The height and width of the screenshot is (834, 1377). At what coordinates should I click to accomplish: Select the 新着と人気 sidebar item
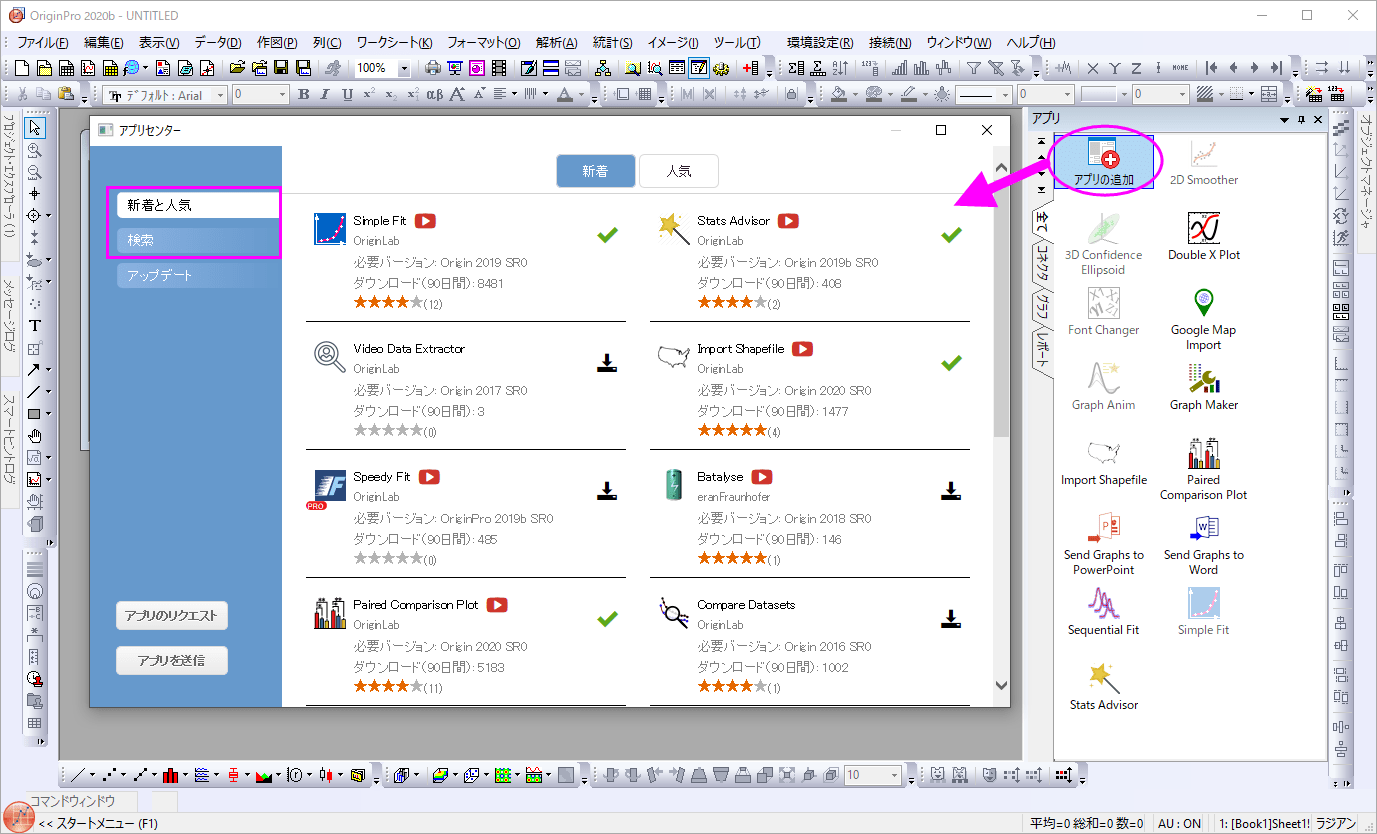[198, 205]
